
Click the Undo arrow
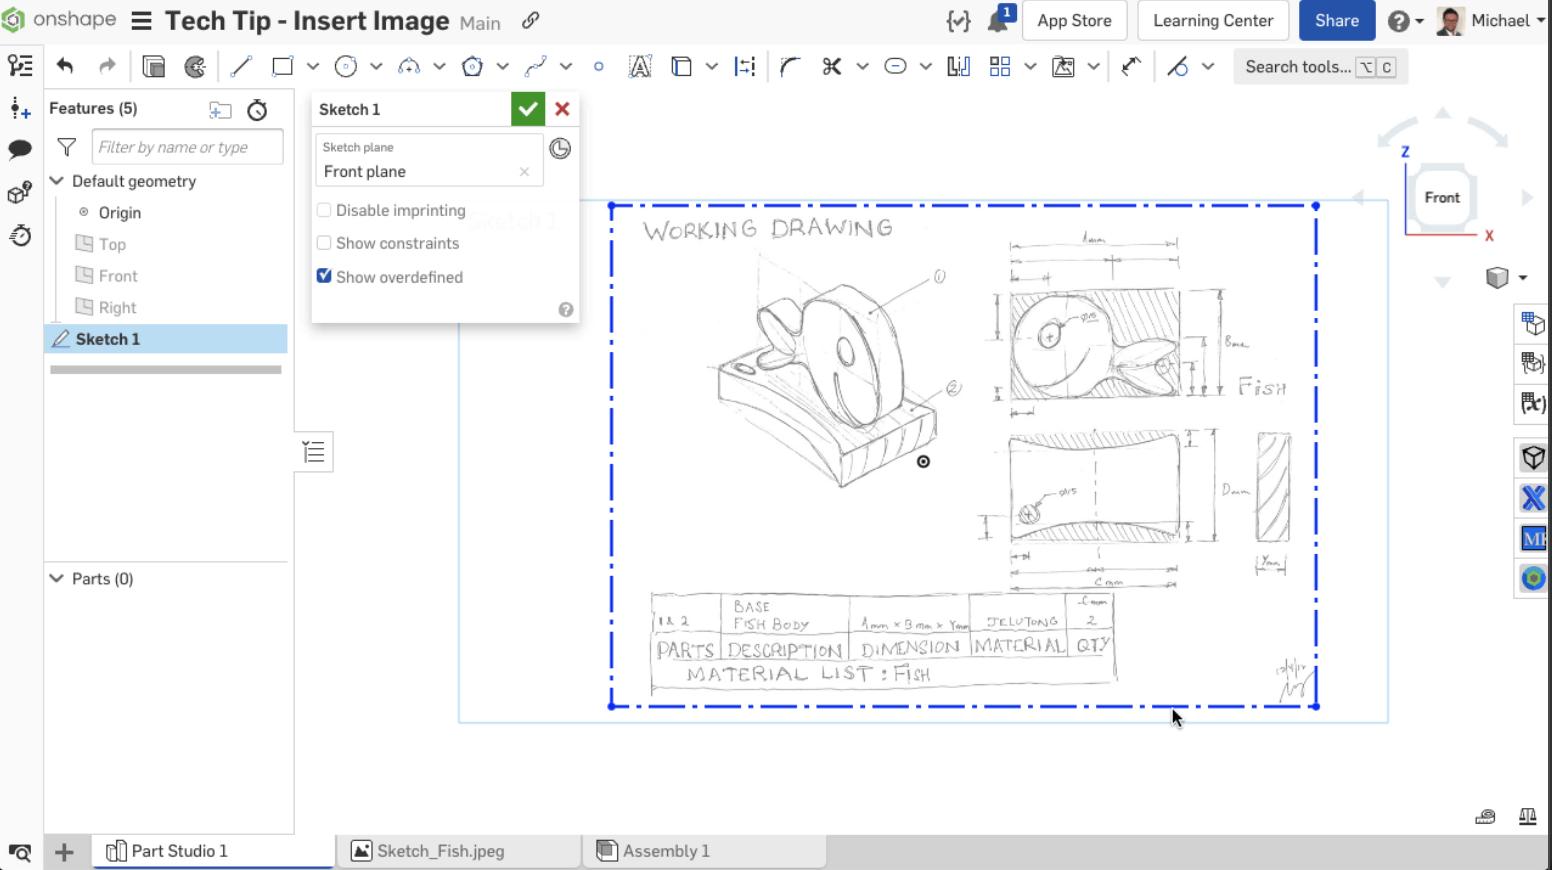coord(65,66)
